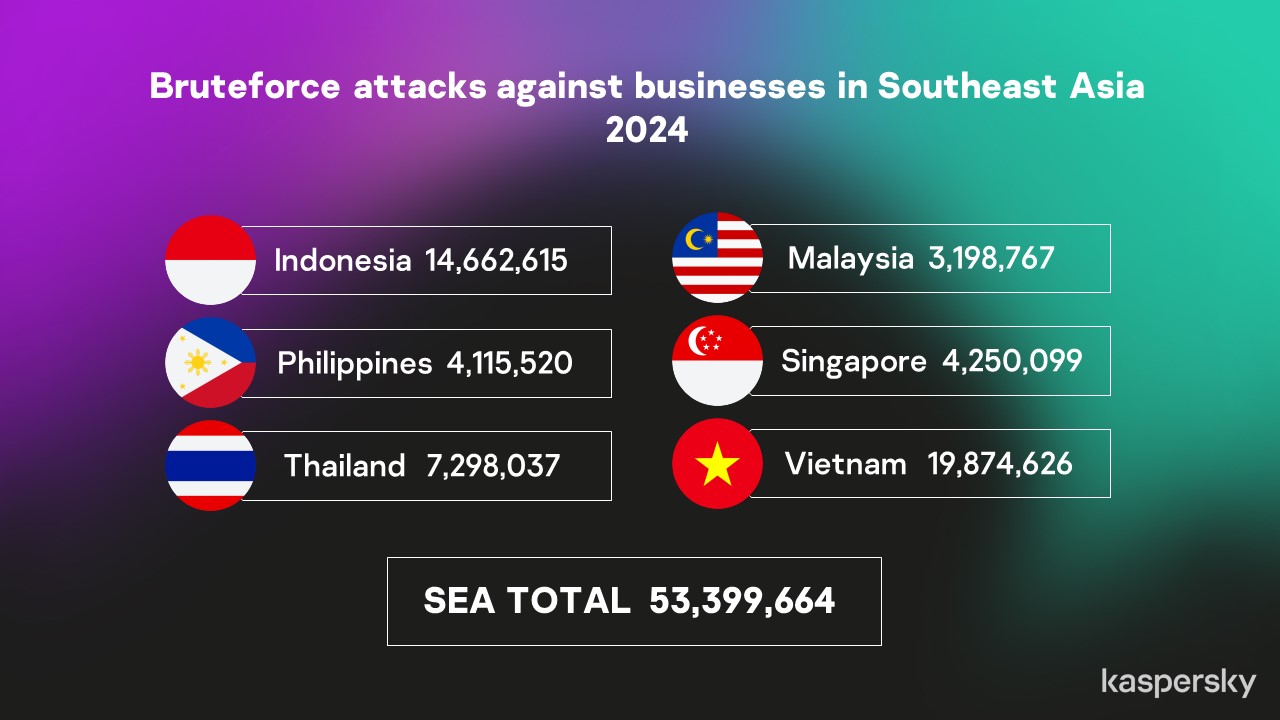The height and width of the screenshot is (720, 1280).
Task: Select the Vietnam 19,874,626 box
Action: click(932, 463)
